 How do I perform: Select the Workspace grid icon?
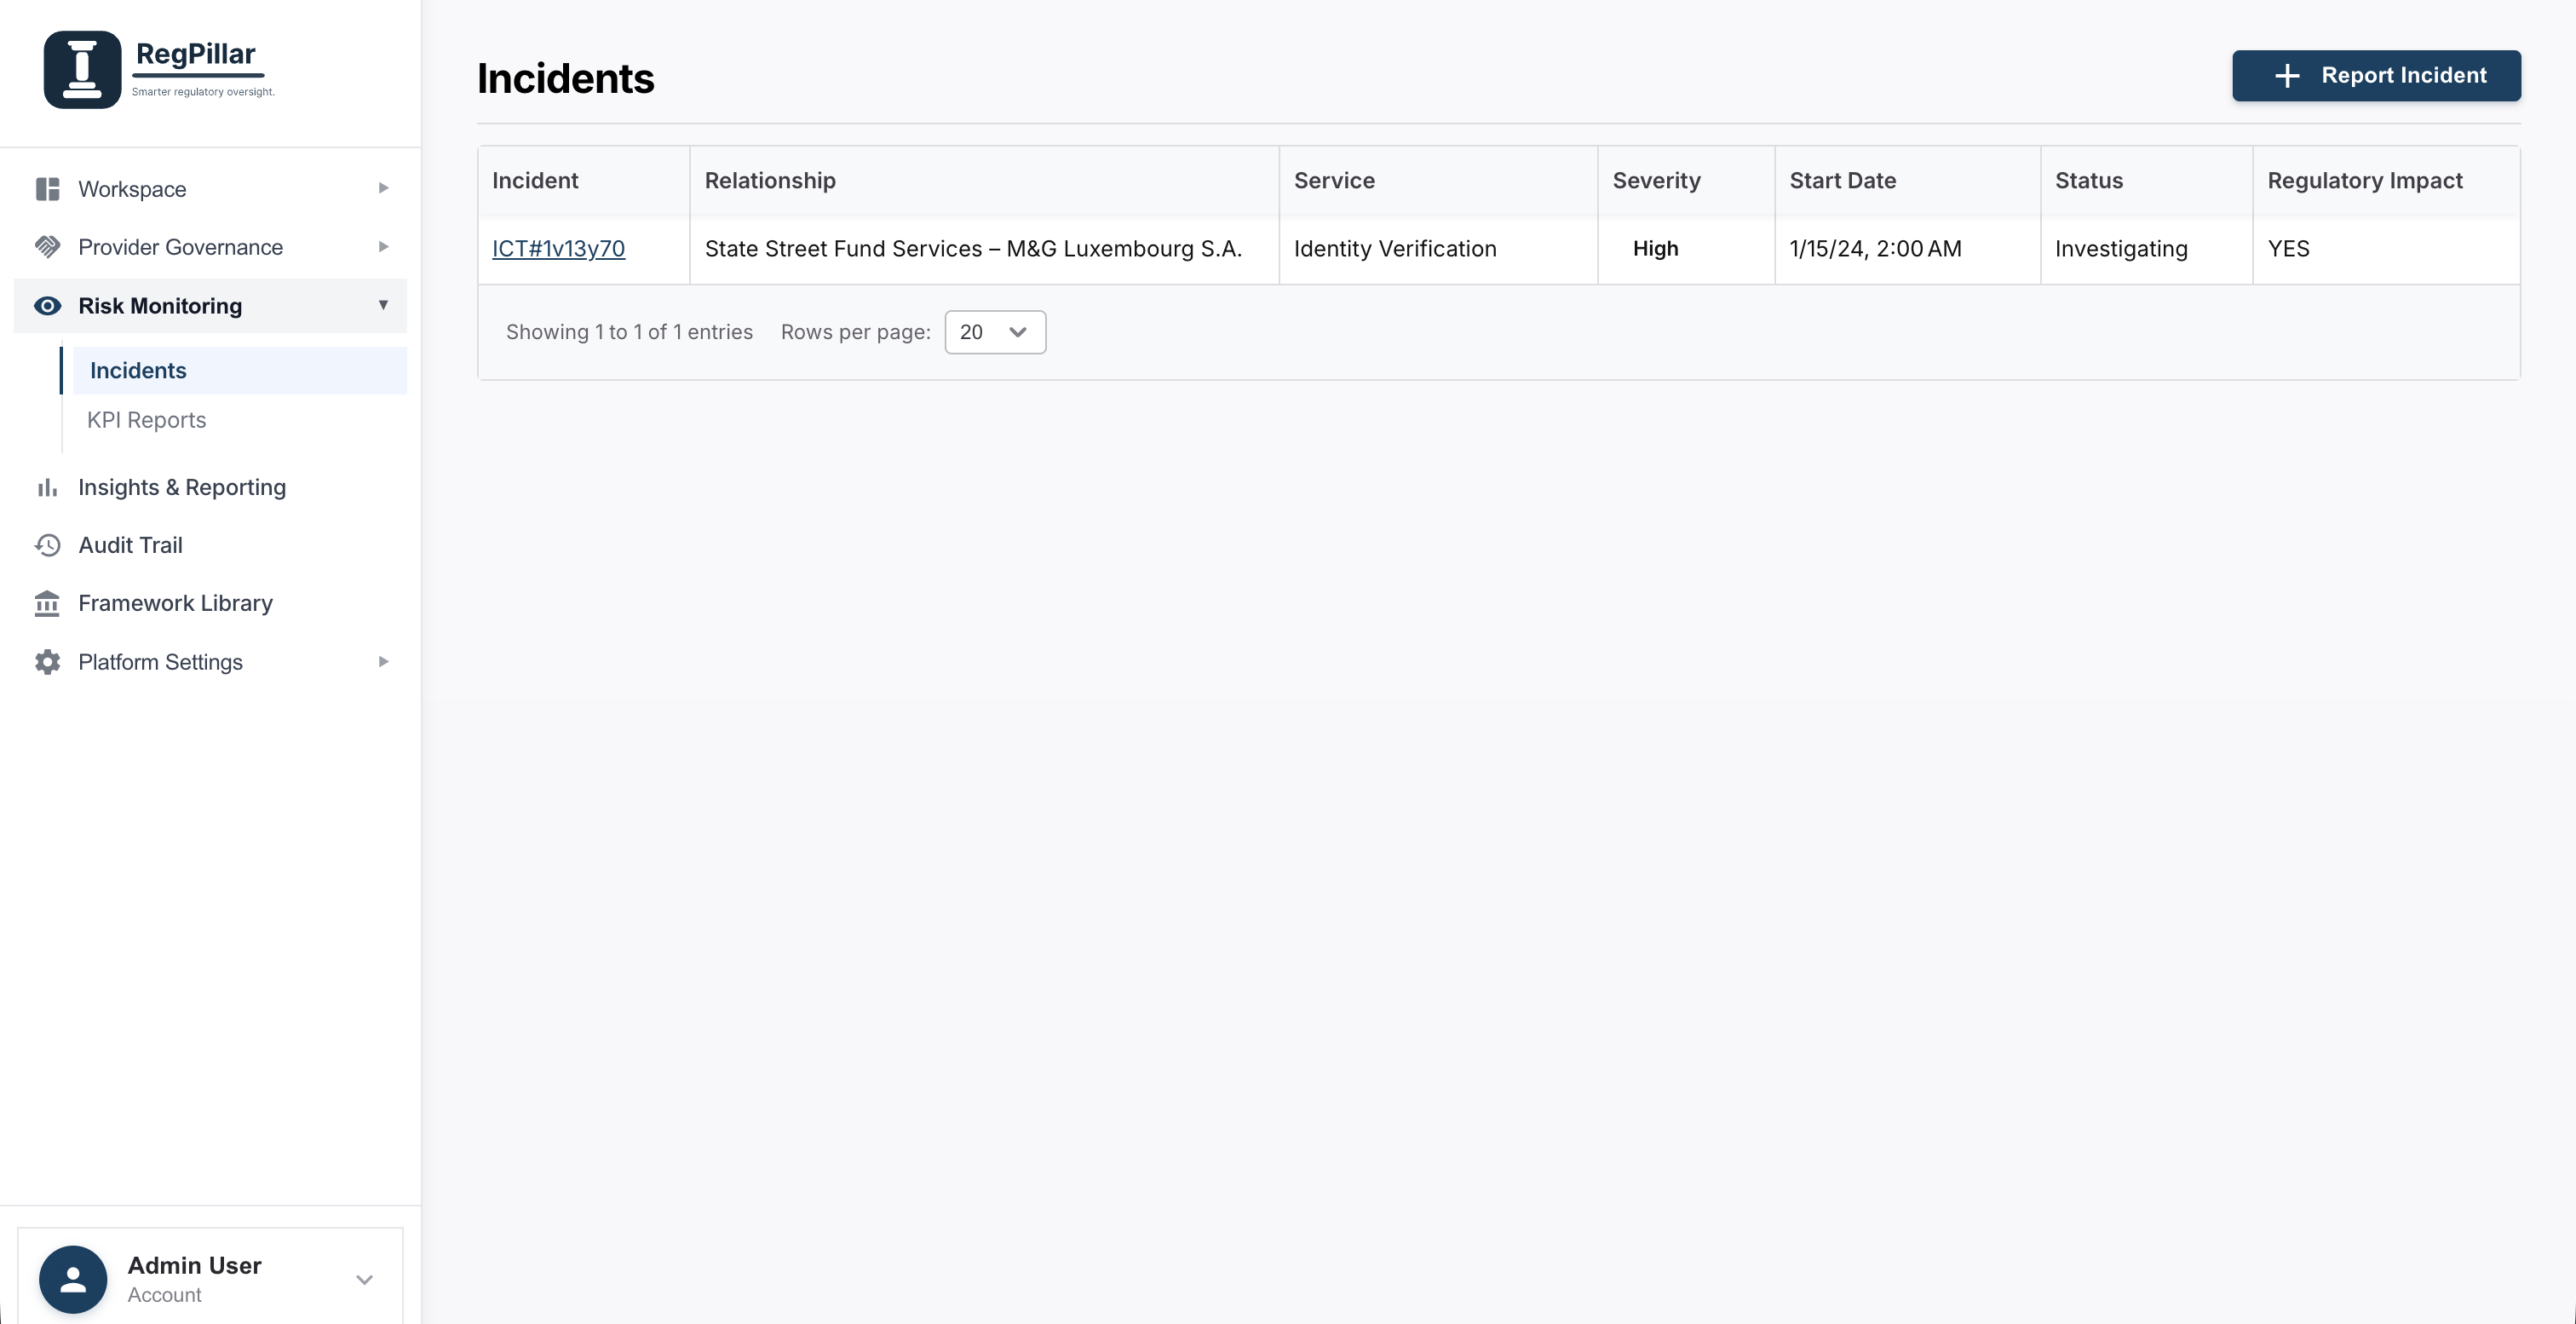(x=47, y=188)
